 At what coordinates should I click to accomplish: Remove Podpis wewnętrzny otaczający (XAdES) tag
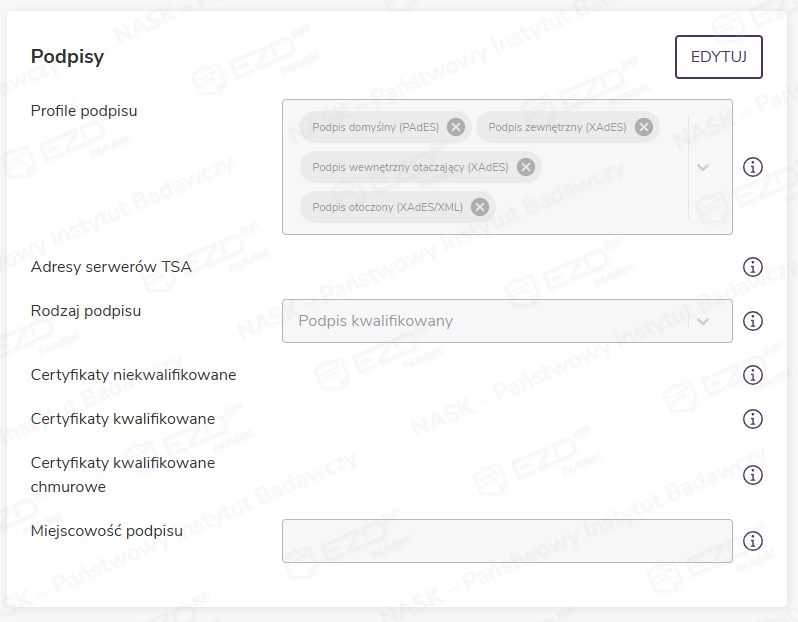[526, 167]
